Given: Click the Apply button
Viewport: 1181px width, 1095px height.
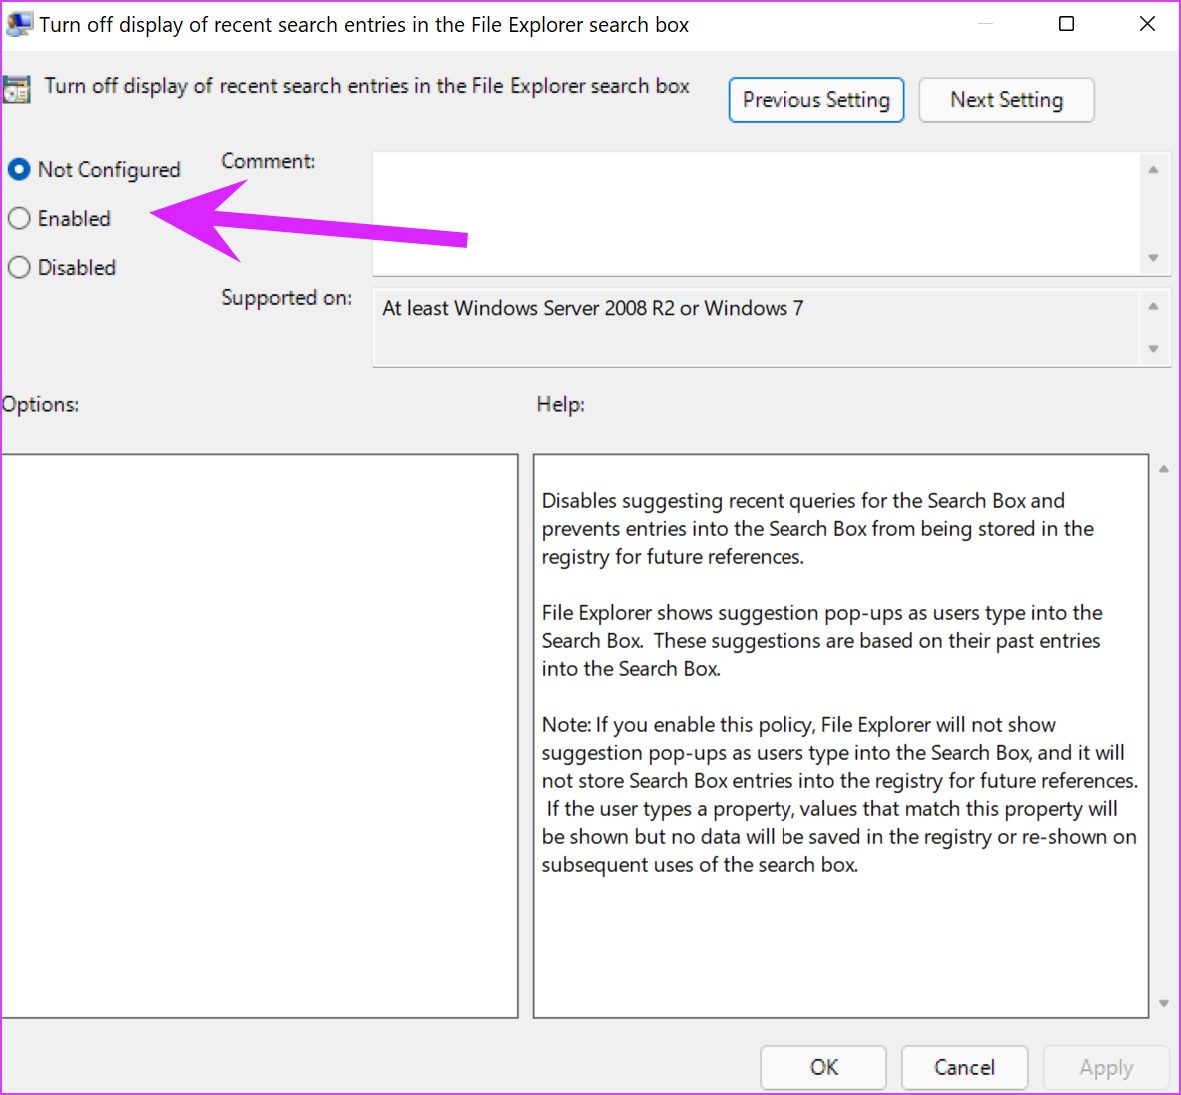Looking at the screenshot, I should [1106, 1066].
